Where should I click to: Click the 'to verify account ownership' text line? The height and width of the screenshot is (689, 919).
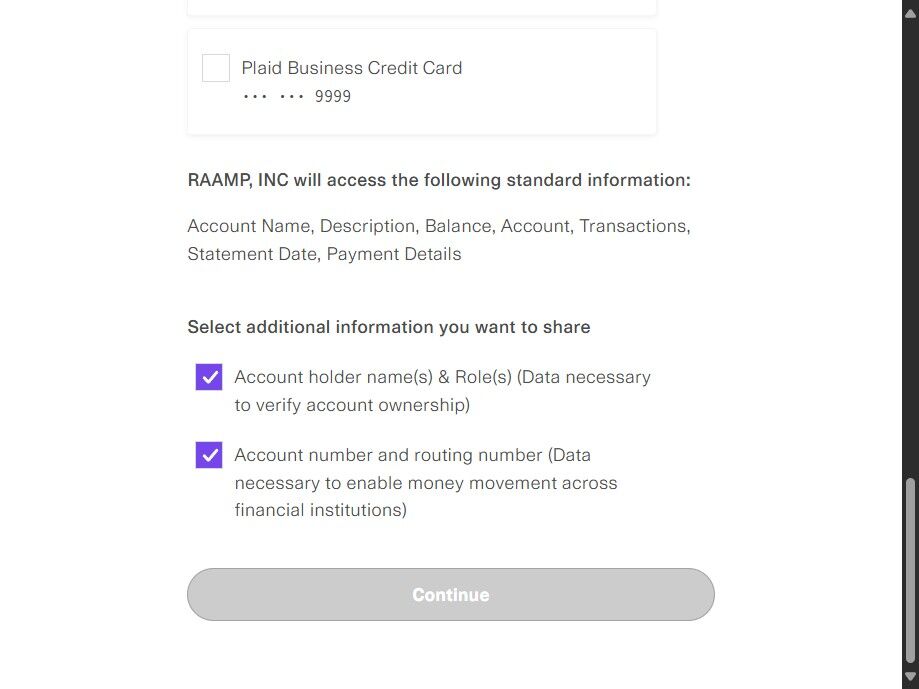point(352,405)
